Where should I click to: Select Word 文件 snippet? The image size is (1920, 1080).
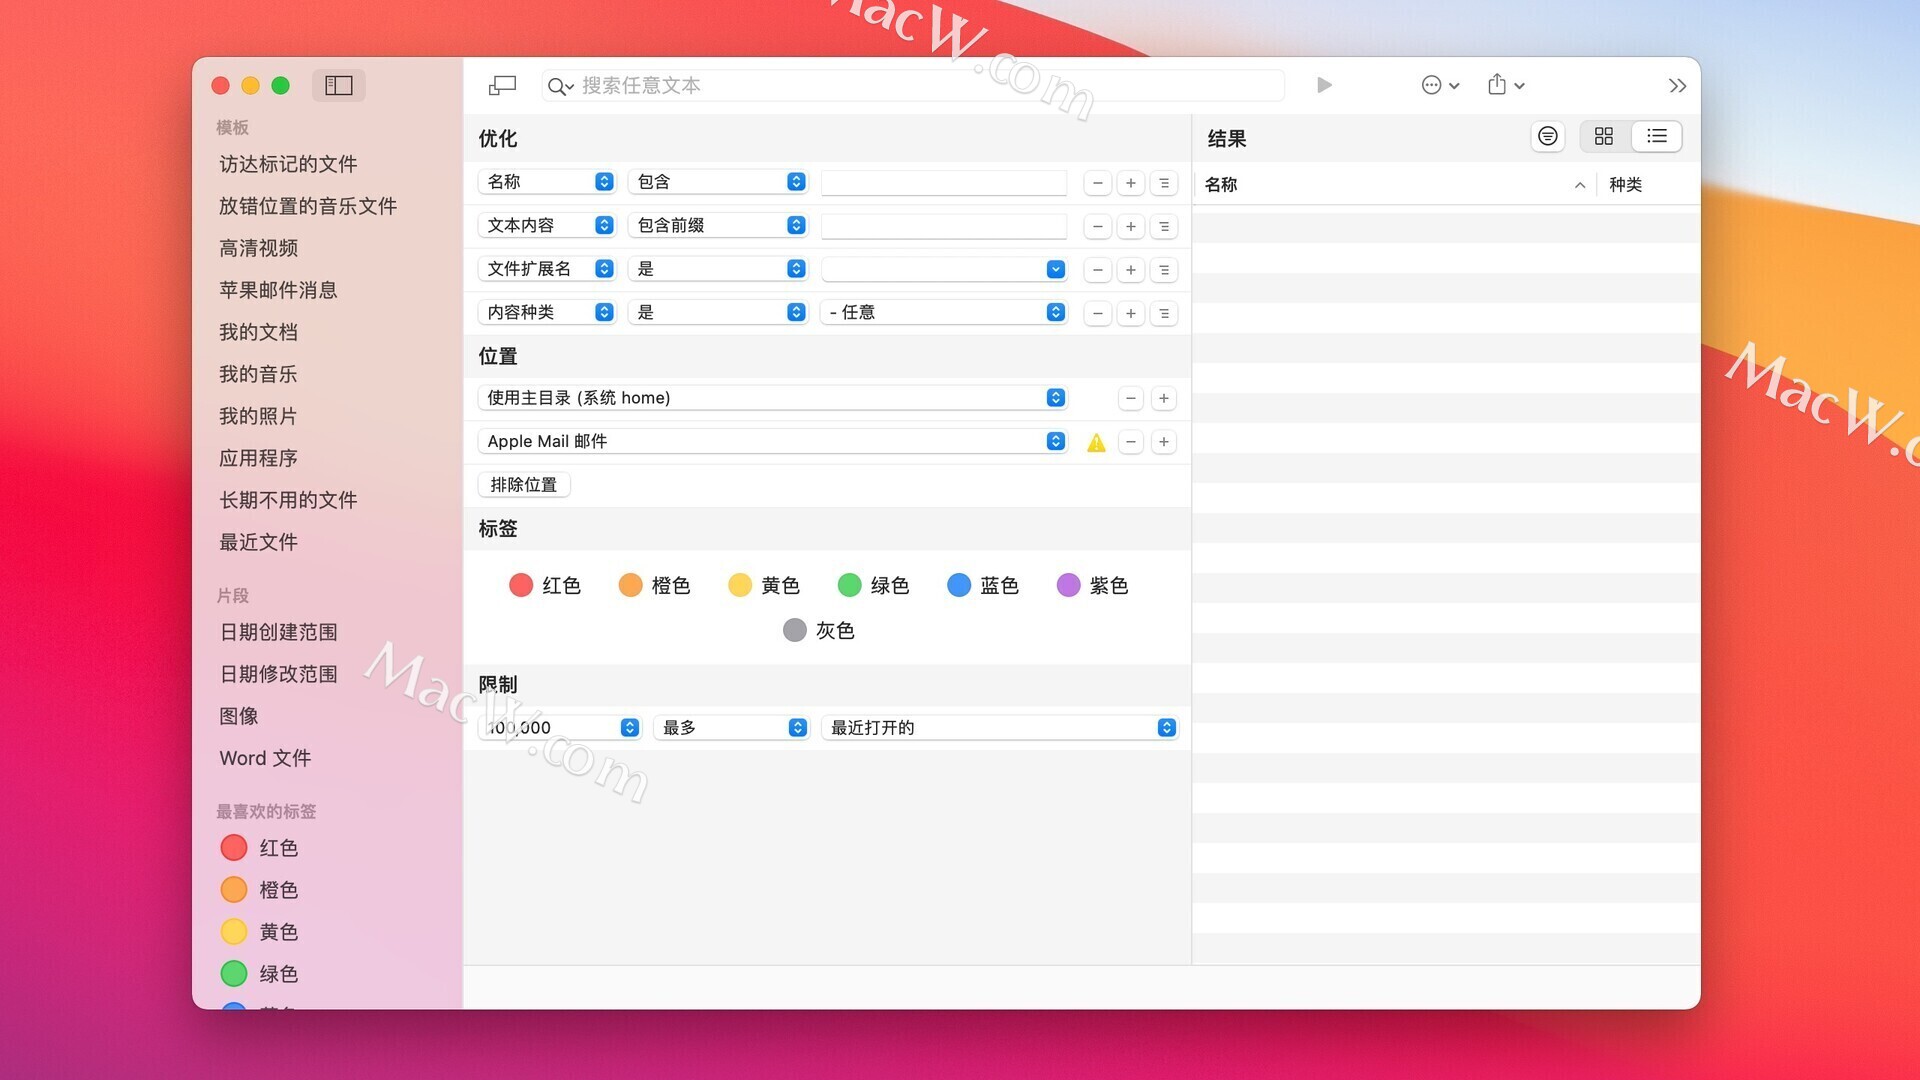point(265,758)
